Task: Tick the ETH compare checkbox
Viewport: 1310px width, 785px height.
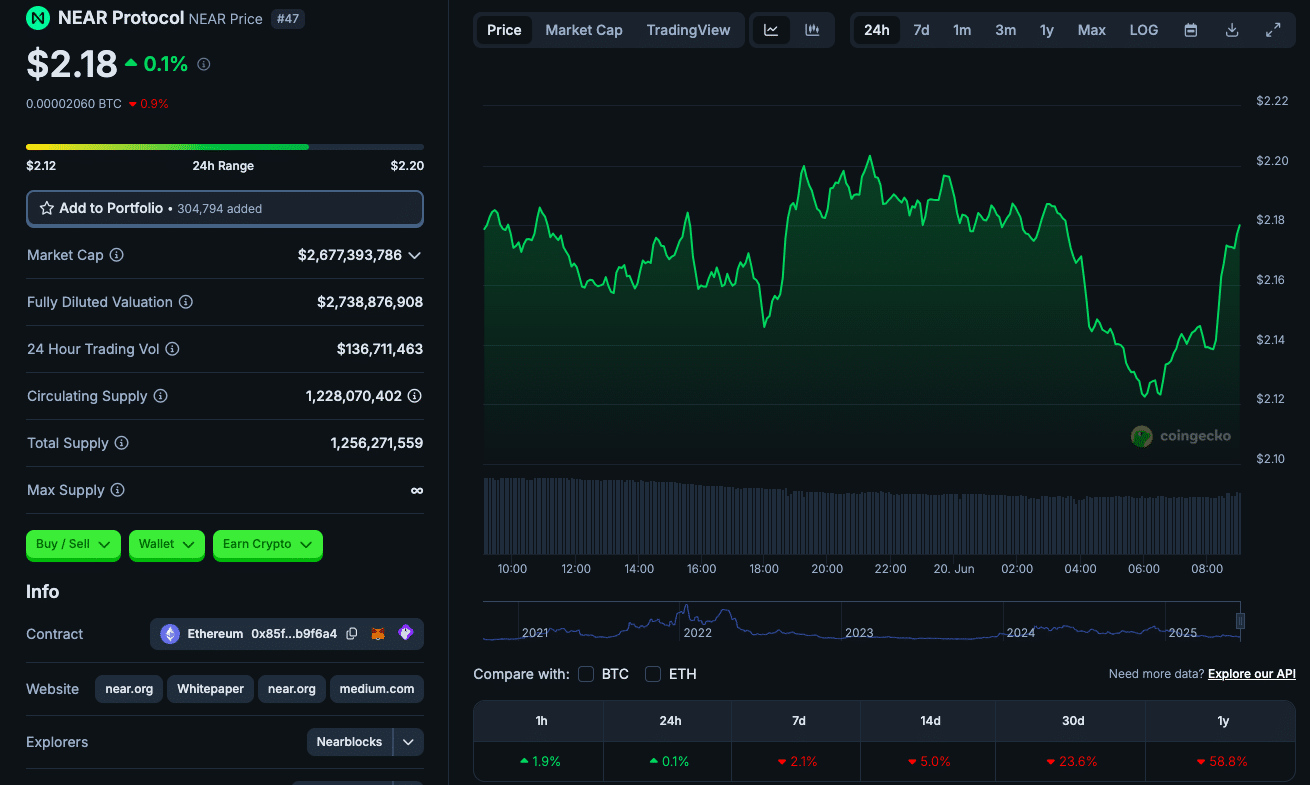Action: (653, 674)
